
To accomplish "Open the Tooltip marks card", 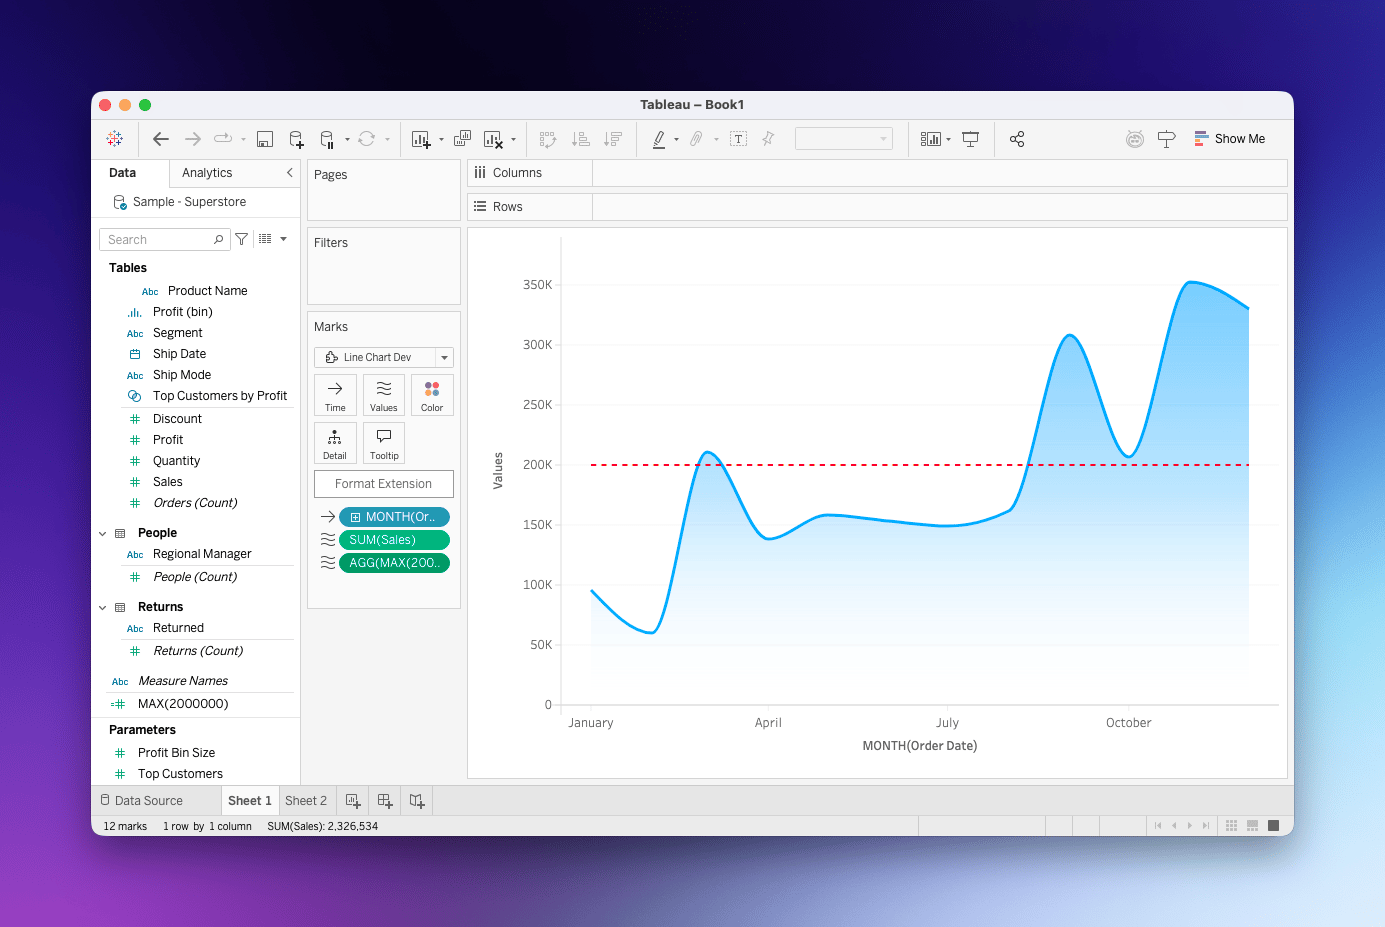I will tap(384, 443).
